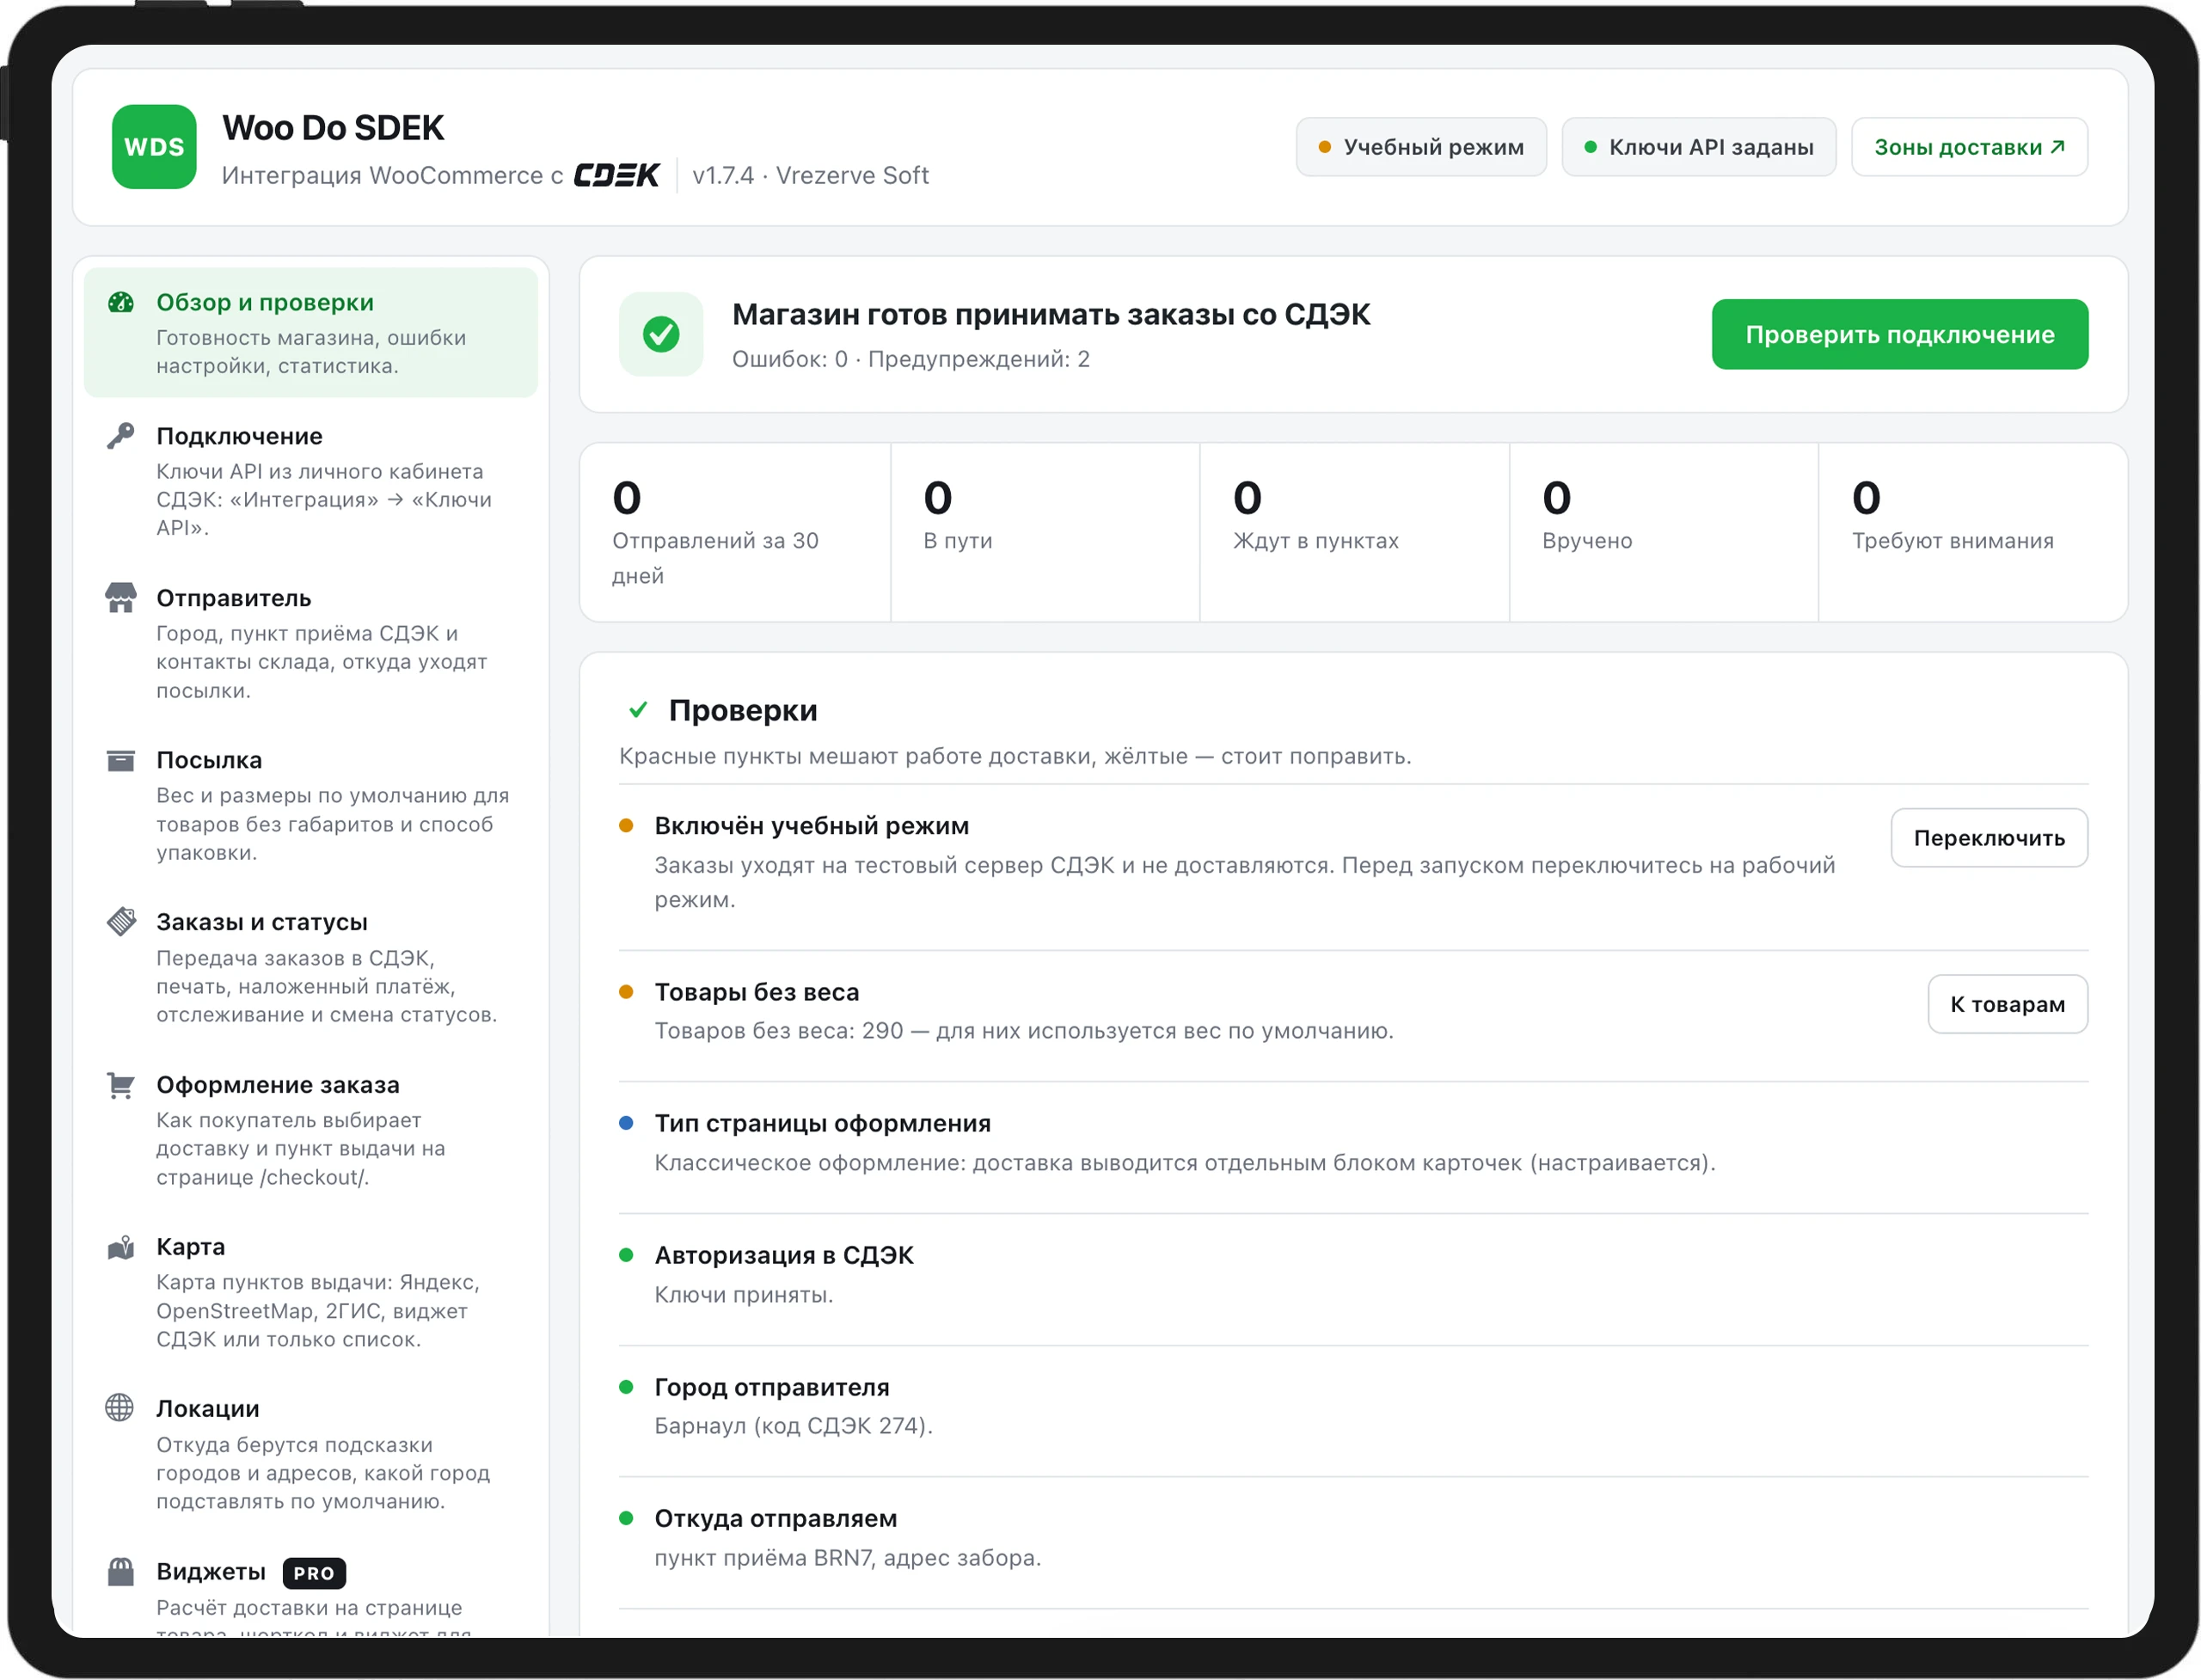The image size is (2201, 1680).
Task: Click the Авторизация в СДЭК check title
Action: pos(784,1255)
